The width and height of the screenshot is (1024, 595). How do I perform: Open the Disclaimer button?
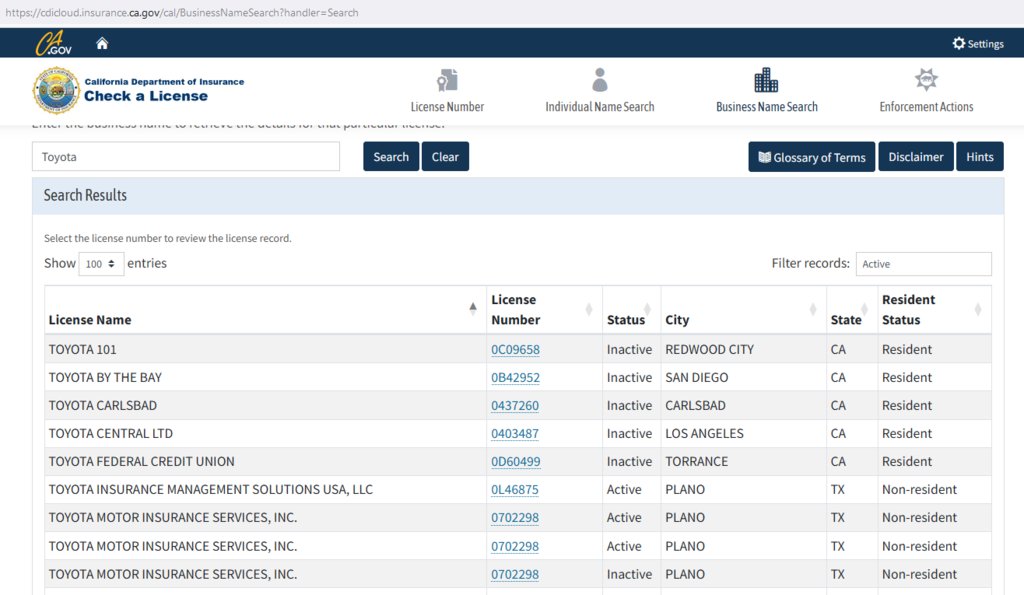916,157
